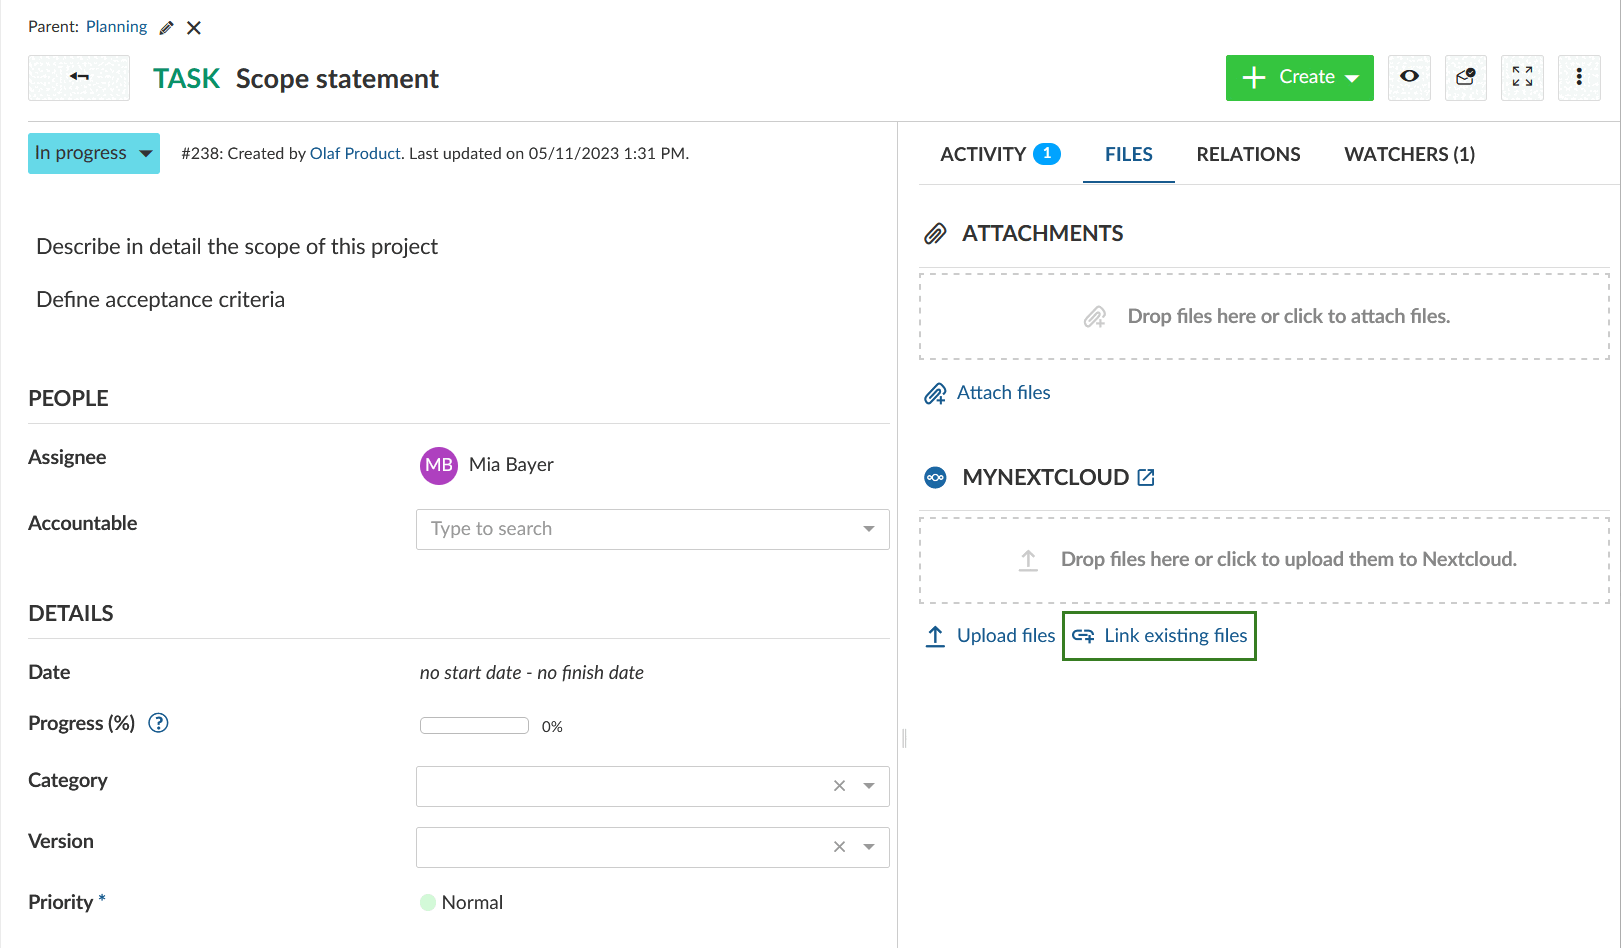Viewport: 1621px width, 948px height.
Task: Click the mark-notifications-as-read envelope icon
Action: pos(1465,77)
